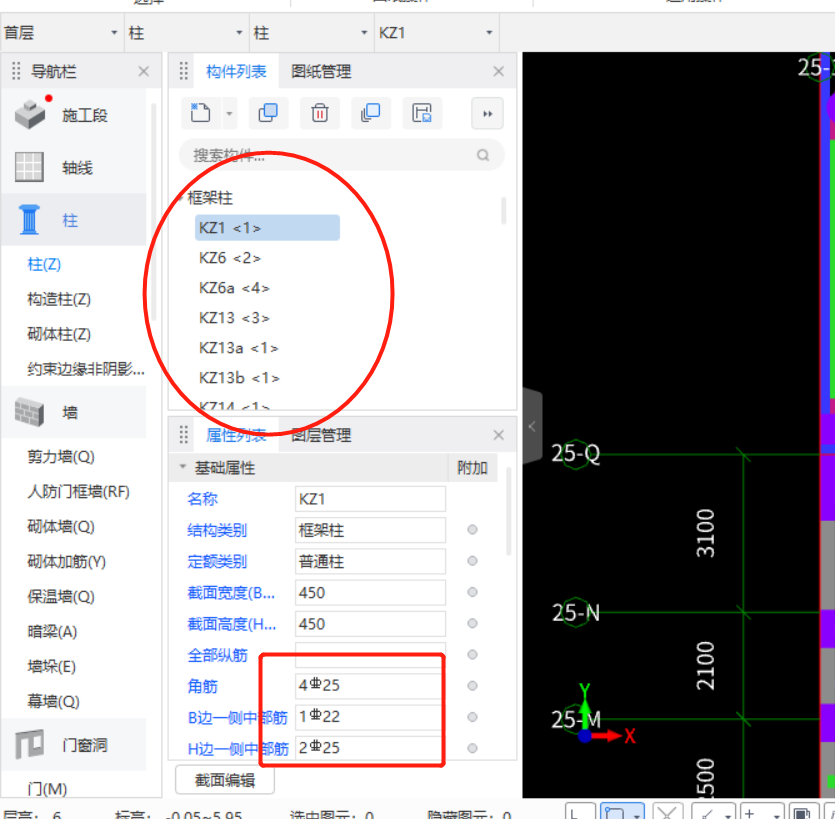Click the search magnifier icon
The height and width of the screenshot is (819, 835).
click(x=482, y=155)
